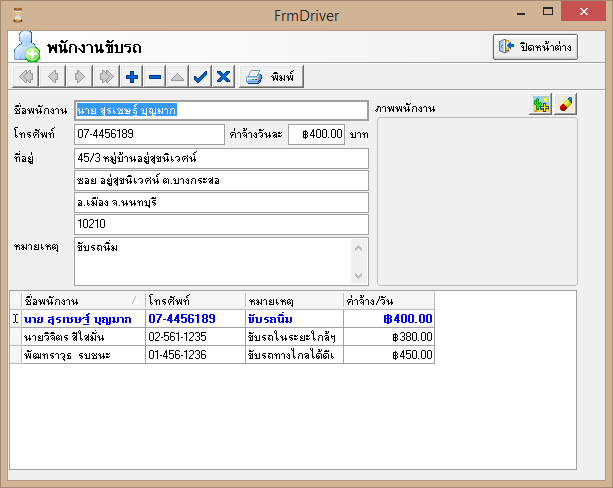Select row นายวิจิตร สีใสมั่น
Image resolution: width=613 pixels, height=488 pixels.
222,337
